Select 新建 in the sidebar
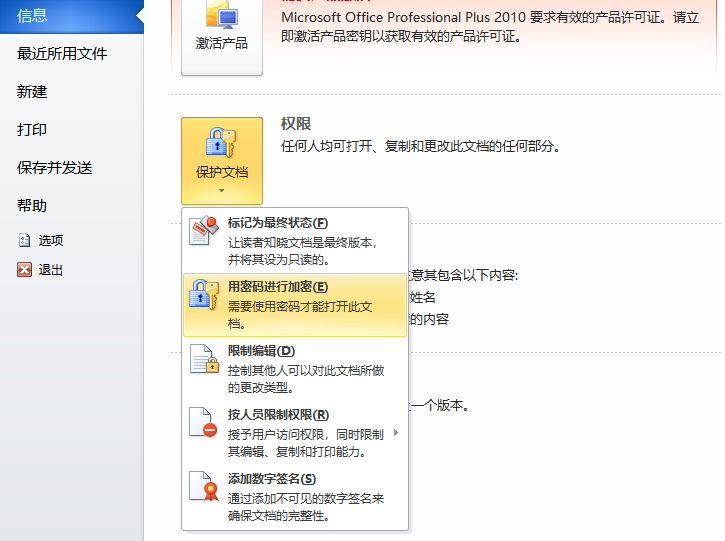 (32, 92)
